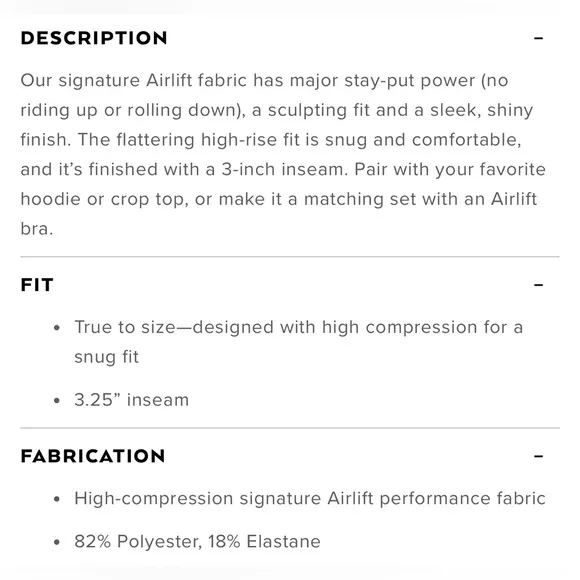
Task: Click '3-inch inseam' phrase in description
Action: [284, 169]
